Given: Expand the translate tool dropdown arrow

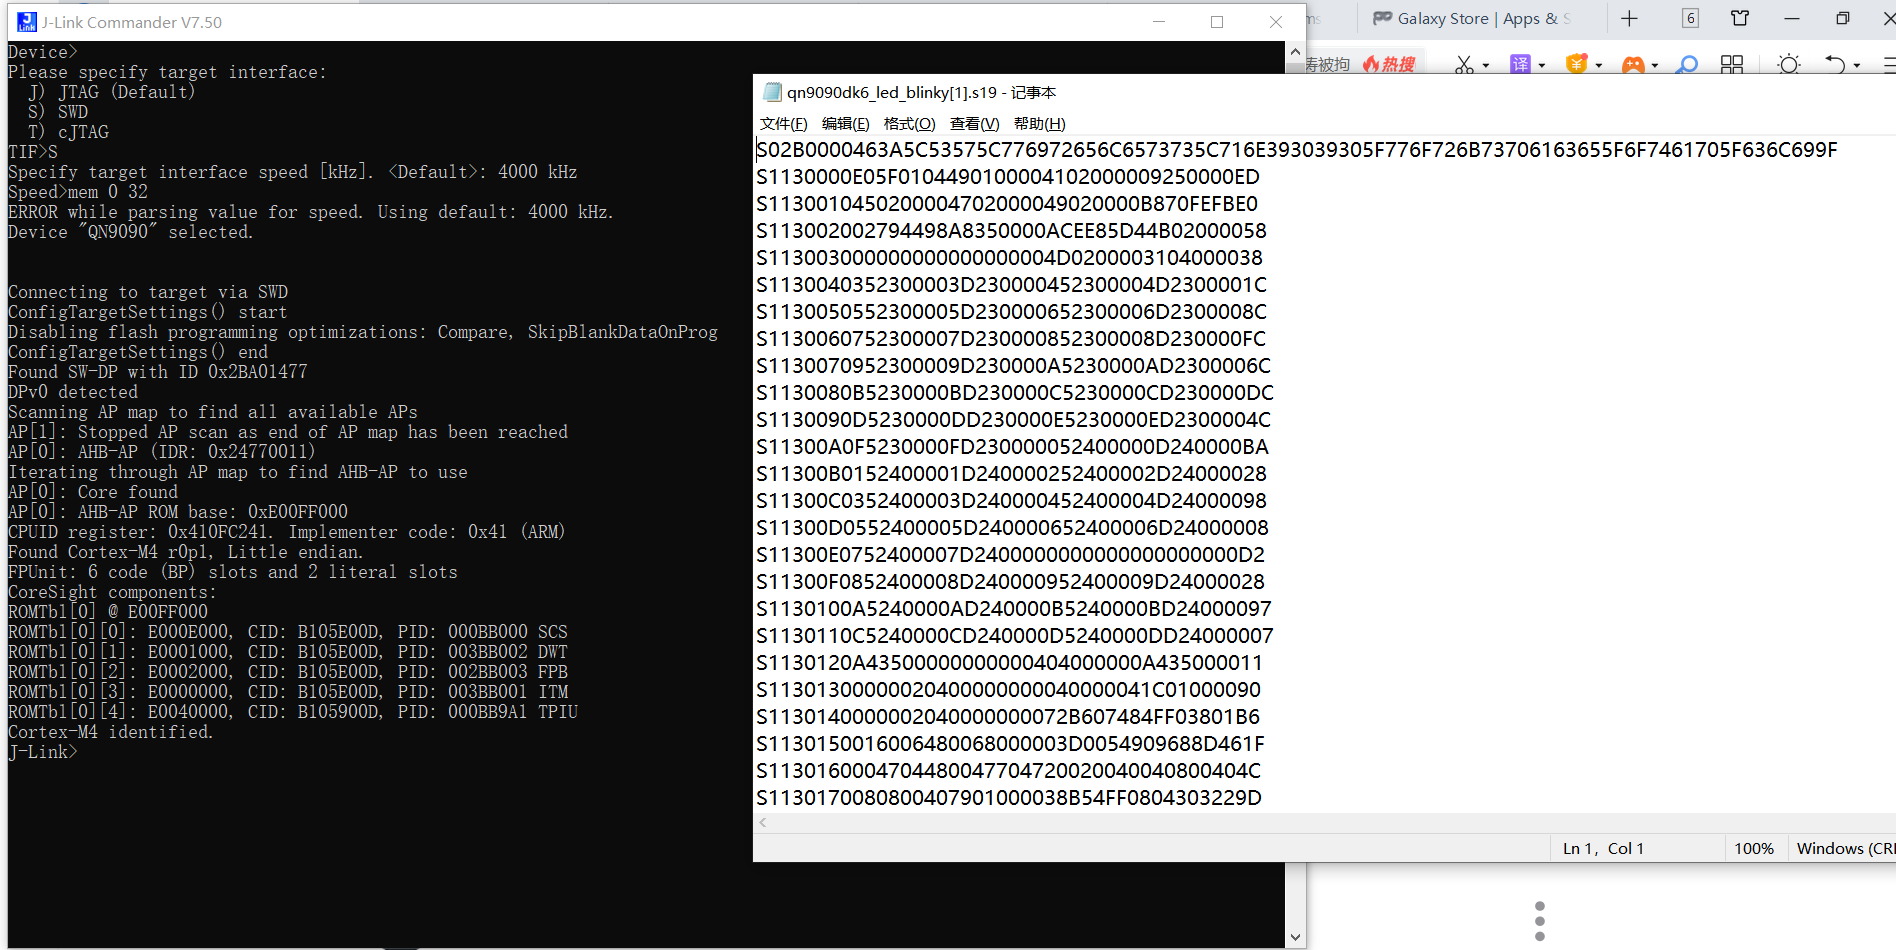Looking at the screenshot, I should [1542, 65].
